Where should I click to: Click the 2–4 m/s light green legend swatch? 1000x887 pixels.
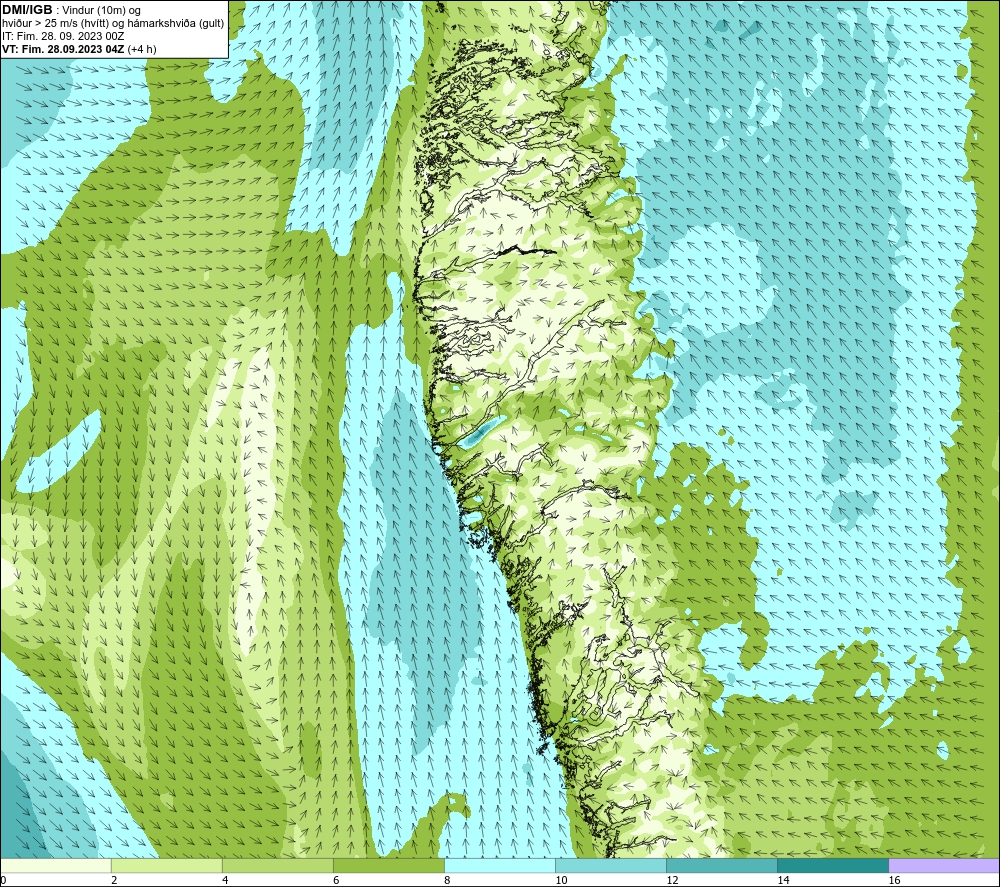pyautogui.click(x=166, y=865)
